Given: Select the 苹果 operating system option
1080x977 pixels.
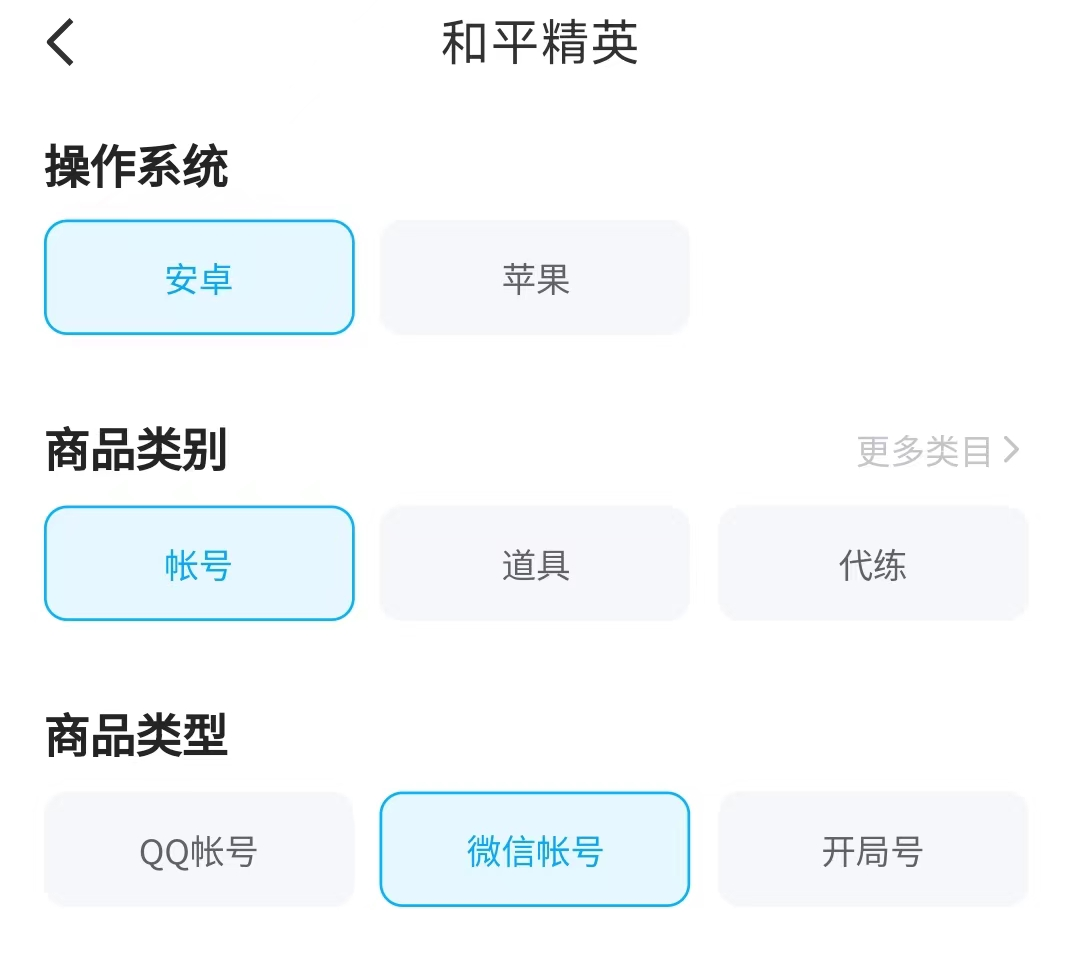Looking at the screenshot, I should click(534, 278).
